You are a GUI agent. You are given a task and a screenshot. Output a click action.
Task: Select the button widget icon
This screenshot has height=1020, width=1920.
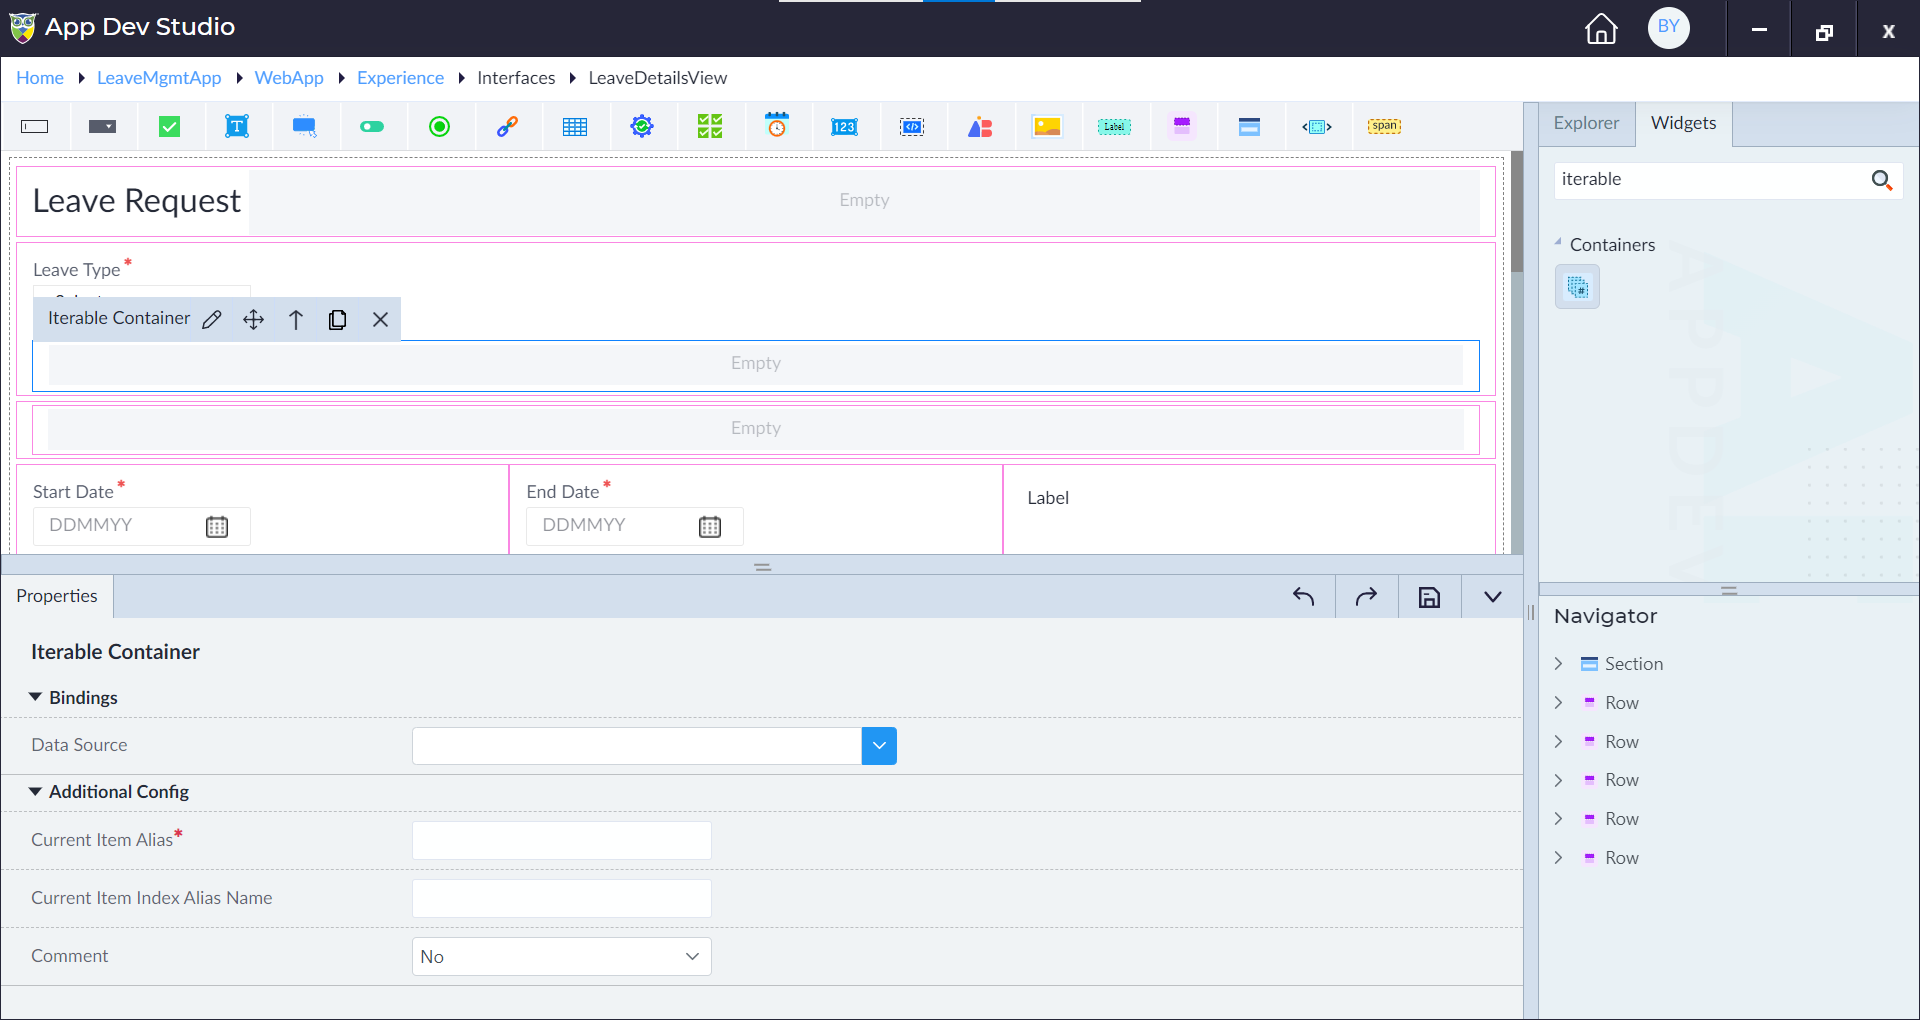tap(305, 127)
